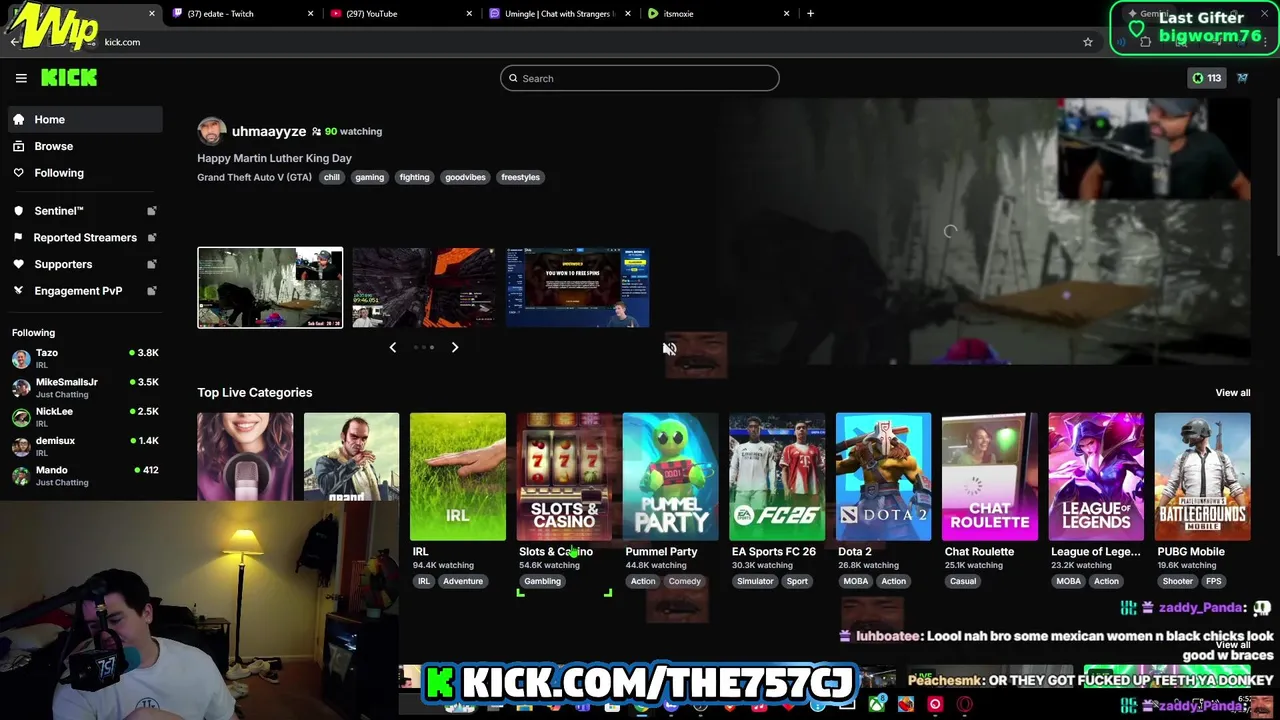The width and height of the screenshot is (1280, 720).
Task: Click the external icon beside Engagement PvP
Action: pos(152,291)
